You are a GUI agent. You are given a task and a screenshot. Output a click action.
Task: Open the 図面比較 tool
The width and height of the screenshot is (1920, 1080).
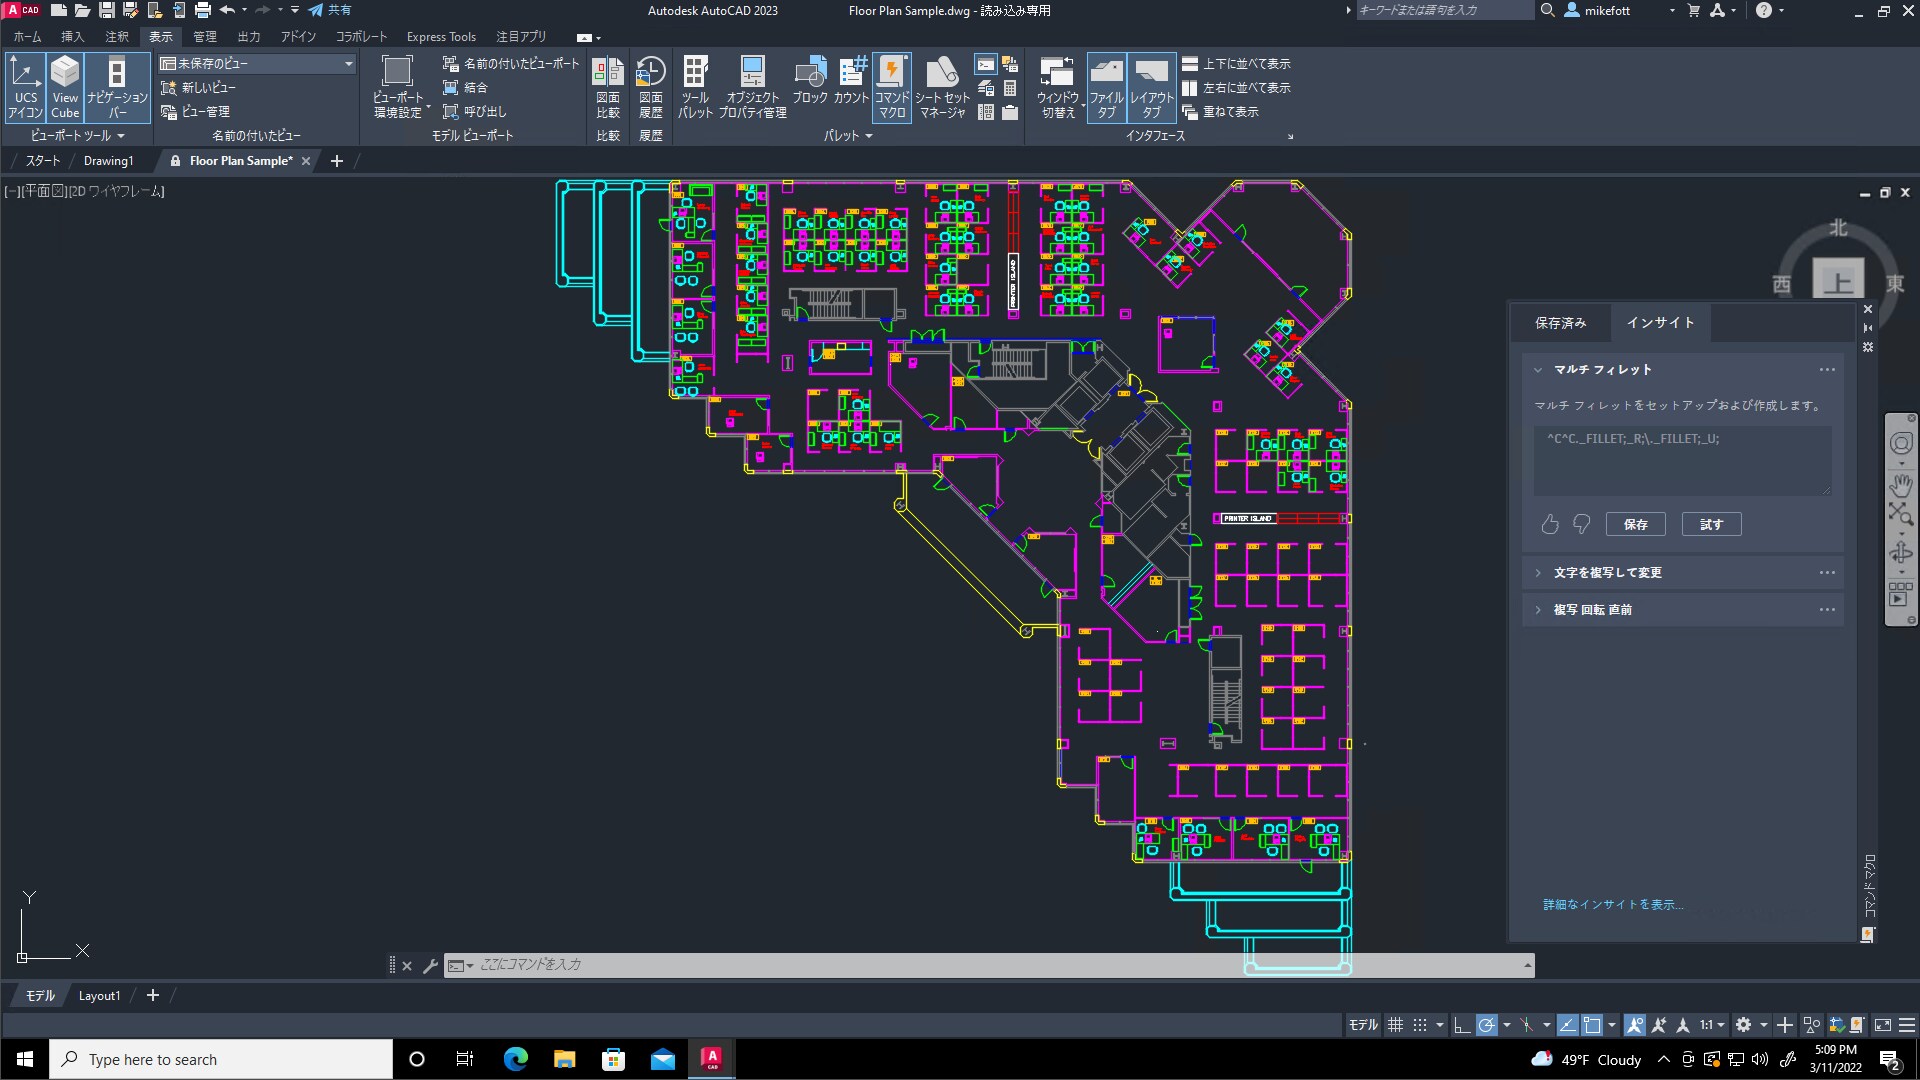tap(607, 85)
